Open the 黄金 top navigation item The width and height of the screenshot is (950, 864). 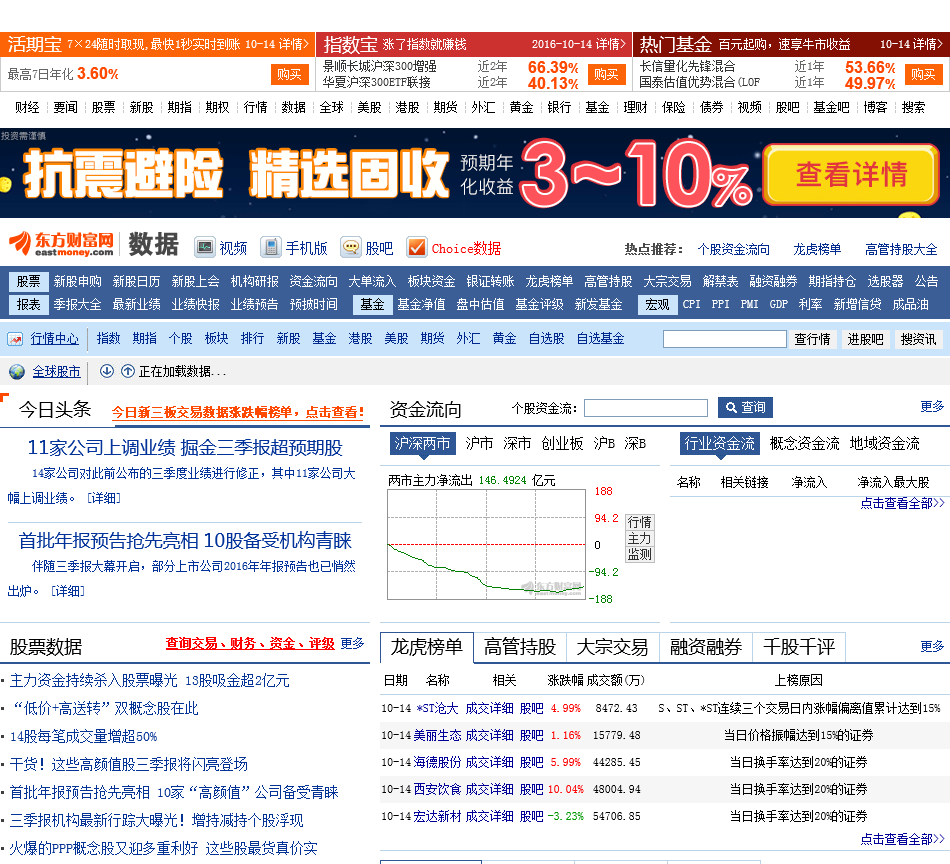pyautogui.click(x=522, y=107)
